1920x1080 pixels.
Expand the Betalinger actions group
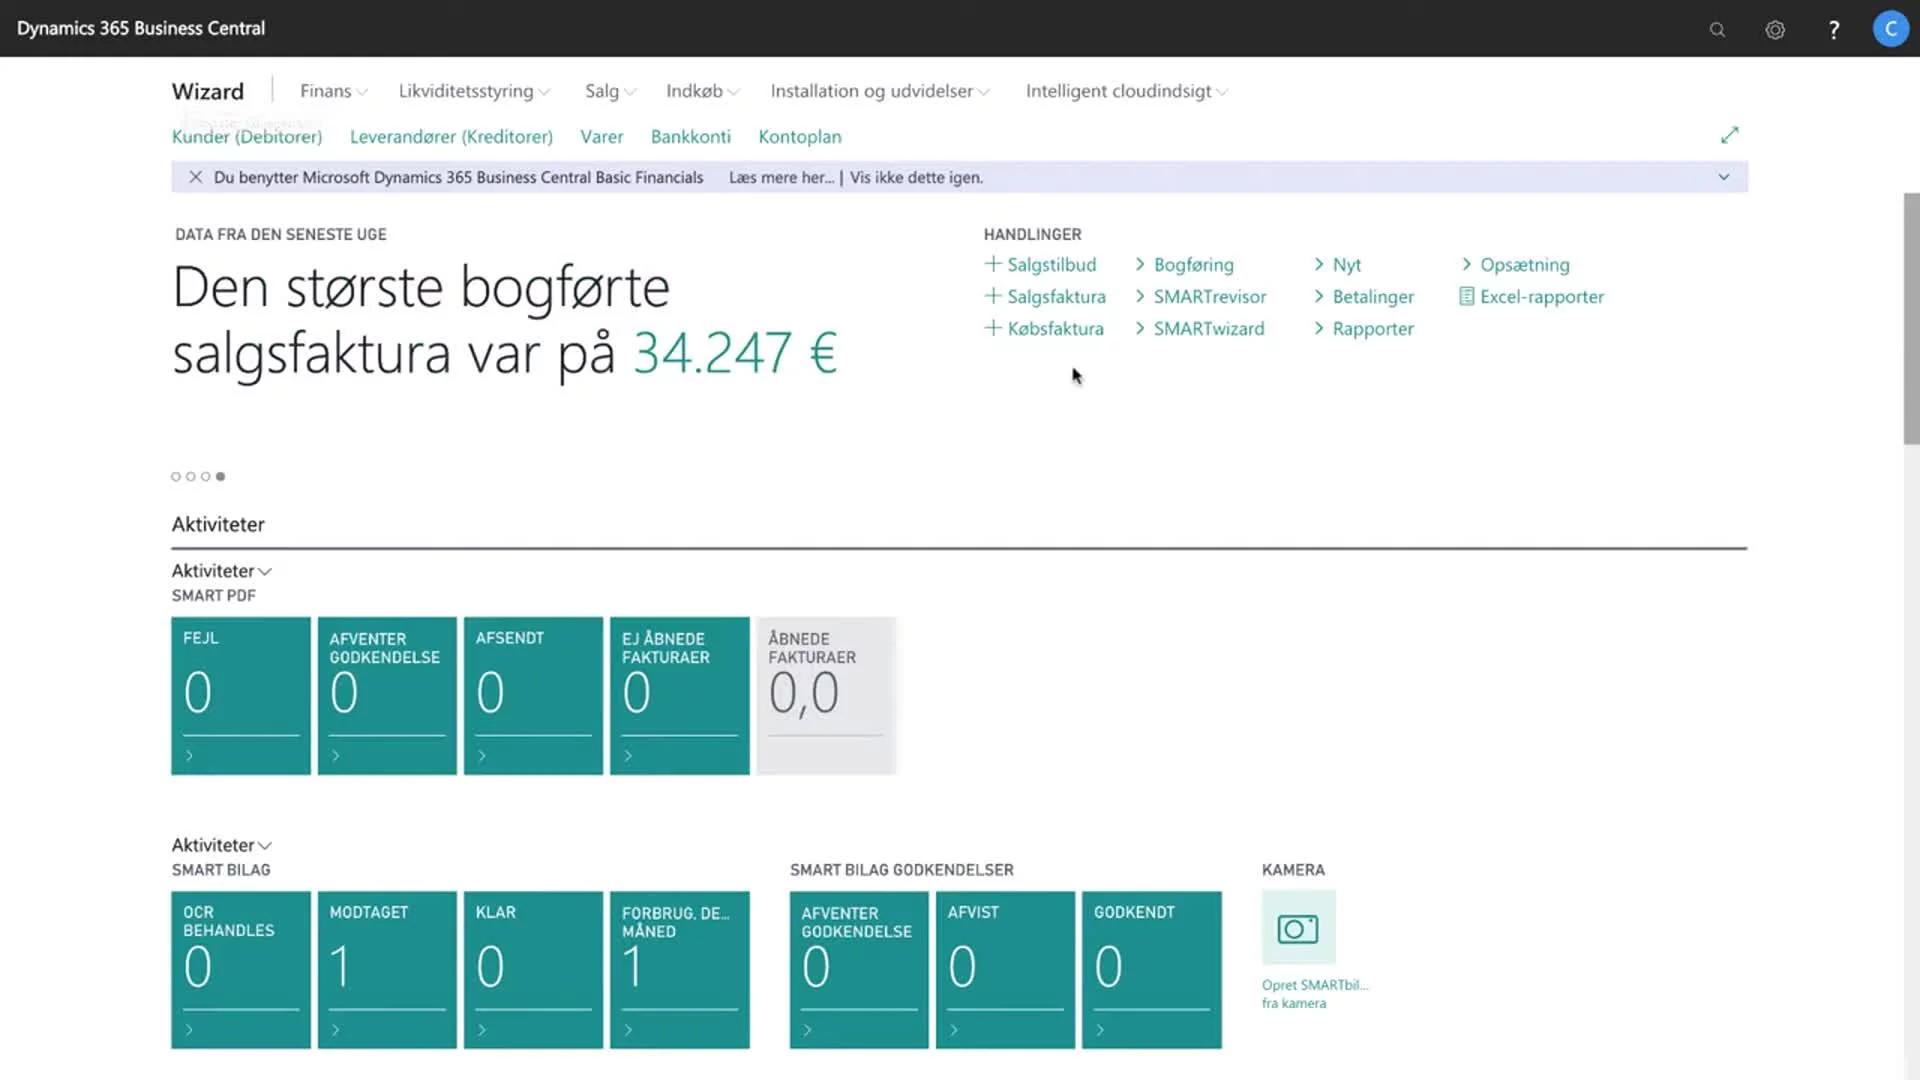click(1364, 296)
